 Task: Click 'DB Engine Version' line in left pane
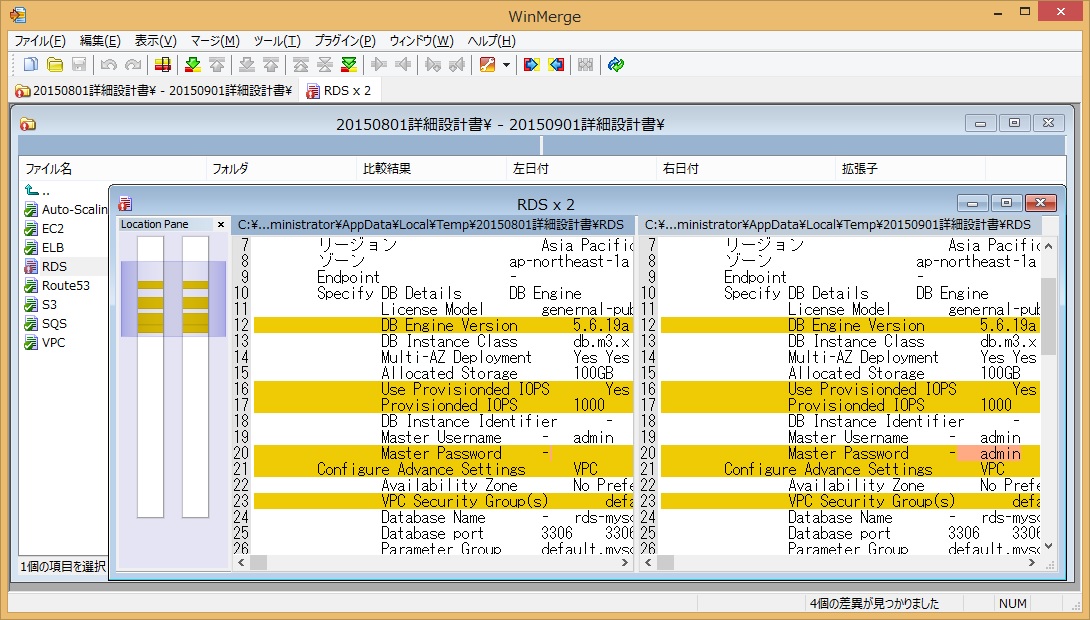[x=444, y=325]
